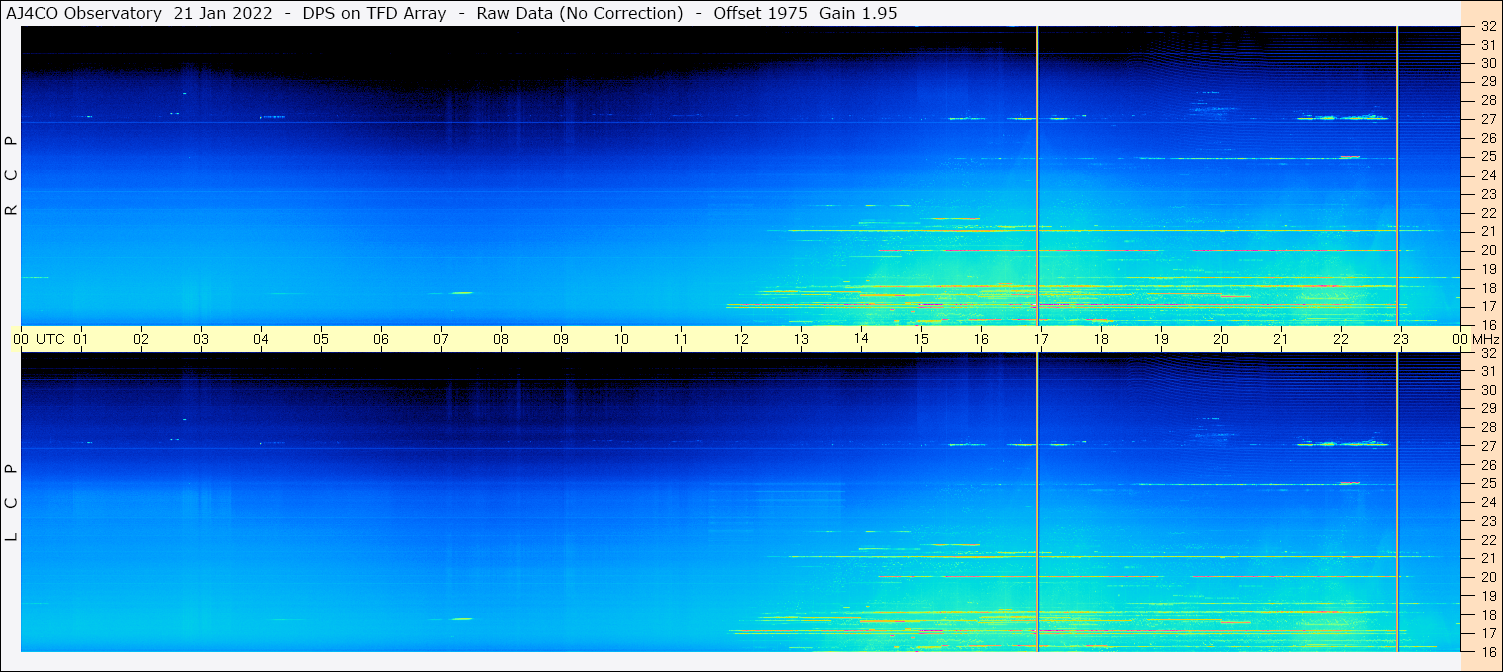Select hour "04" on the UTC time axis
The image size is (1503, 672).
click(x=261, y=339)
